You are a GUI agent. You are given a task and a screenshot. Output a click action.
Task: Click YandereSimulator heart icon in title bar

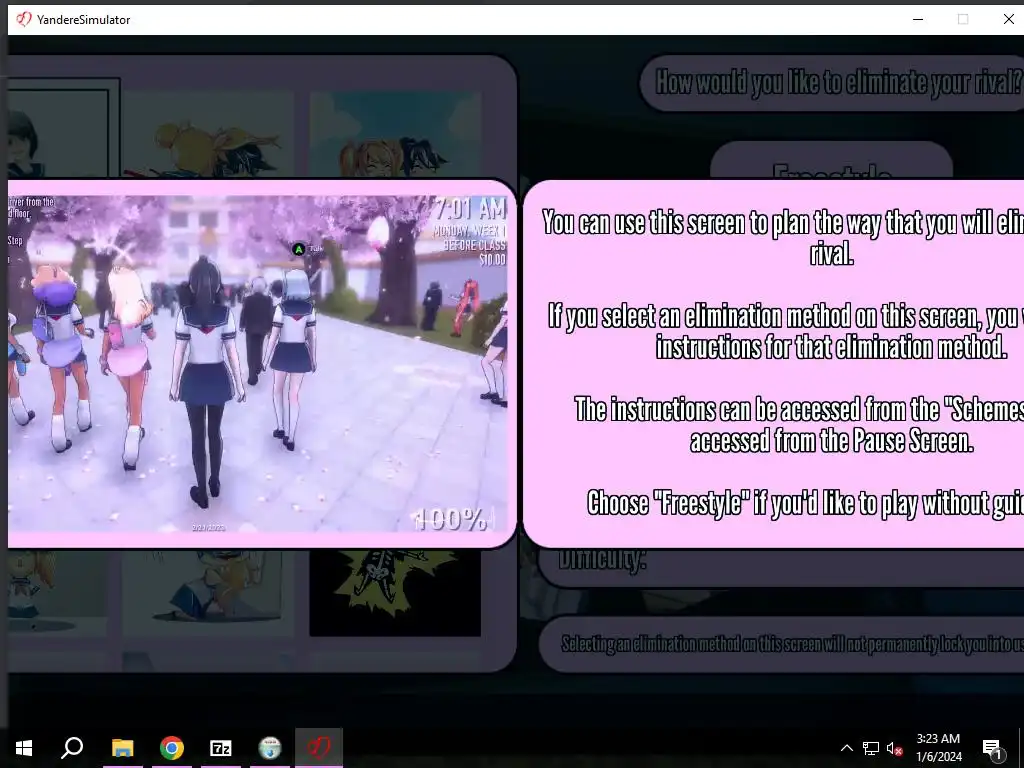pyautogui.click(x=24, y=19)
